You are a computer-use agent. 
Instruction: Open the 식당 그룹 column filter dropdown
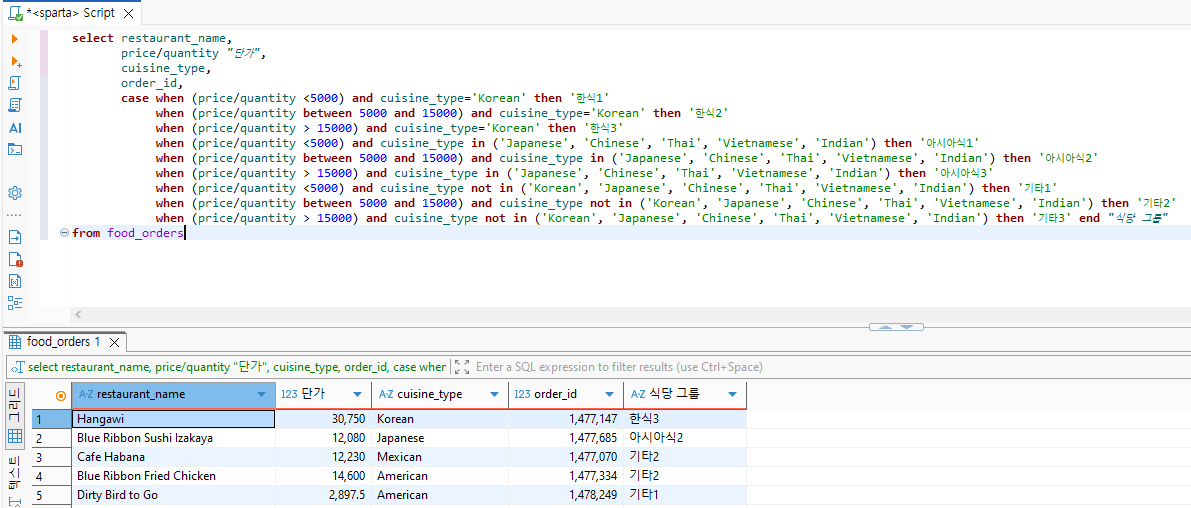click(732, 395)
